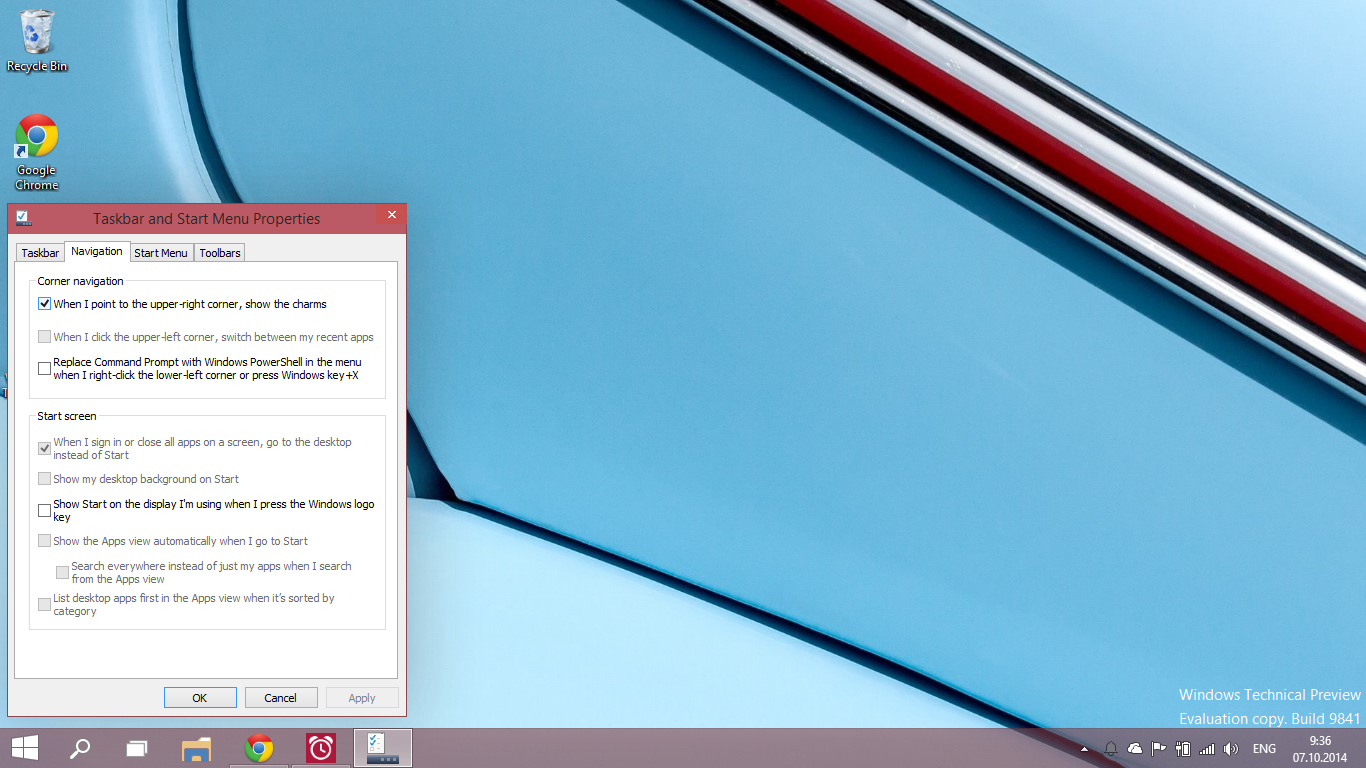The image size is (1366, 768).
Task: Click the 'Corner navigation' group label
Action: (81, 281)
